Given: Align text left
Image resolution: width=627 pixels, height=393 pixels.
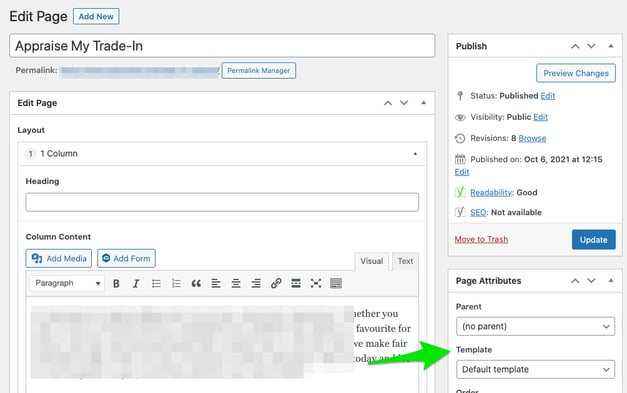Looking at the screenshot, I should coord(216,283).
